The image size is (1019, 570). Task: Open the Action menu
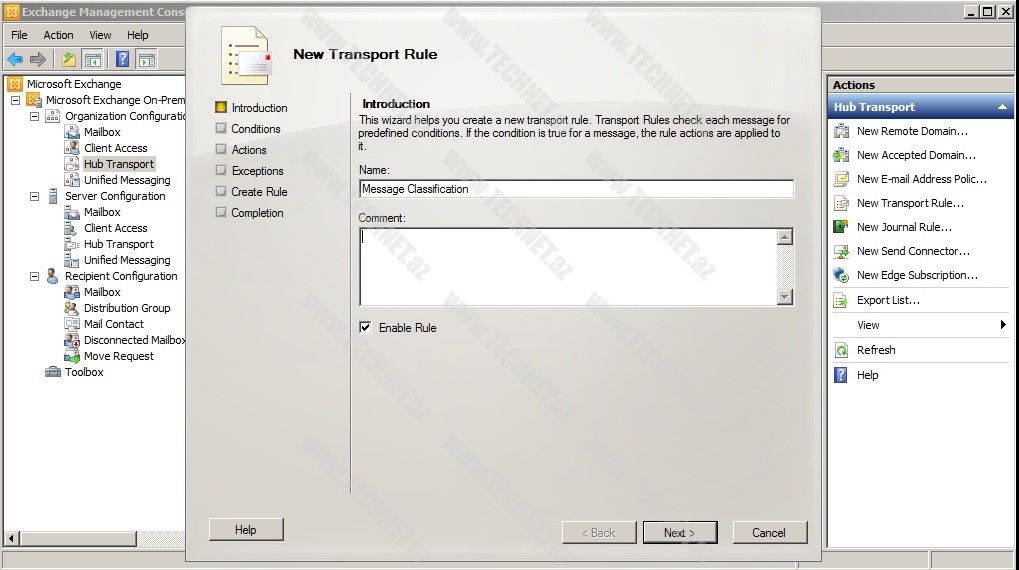58,35
